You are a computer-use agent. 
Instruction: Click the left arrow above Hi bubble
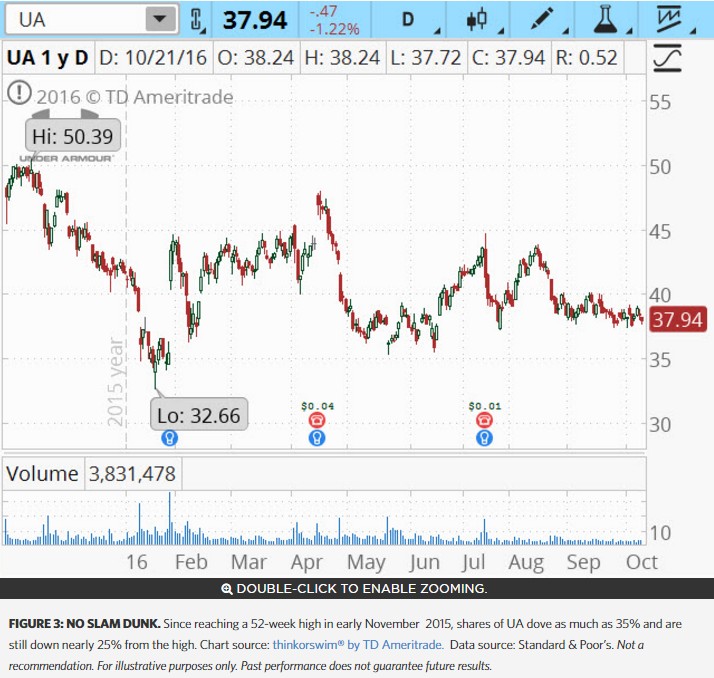point(41,114)
